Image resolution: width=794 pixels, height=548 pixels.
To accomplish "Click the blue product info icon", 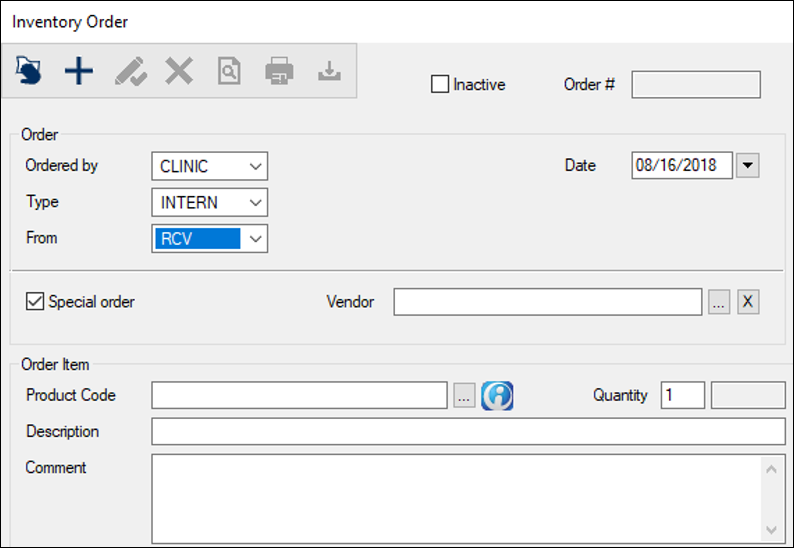I will pyautogui.click(x=497, y=396).
